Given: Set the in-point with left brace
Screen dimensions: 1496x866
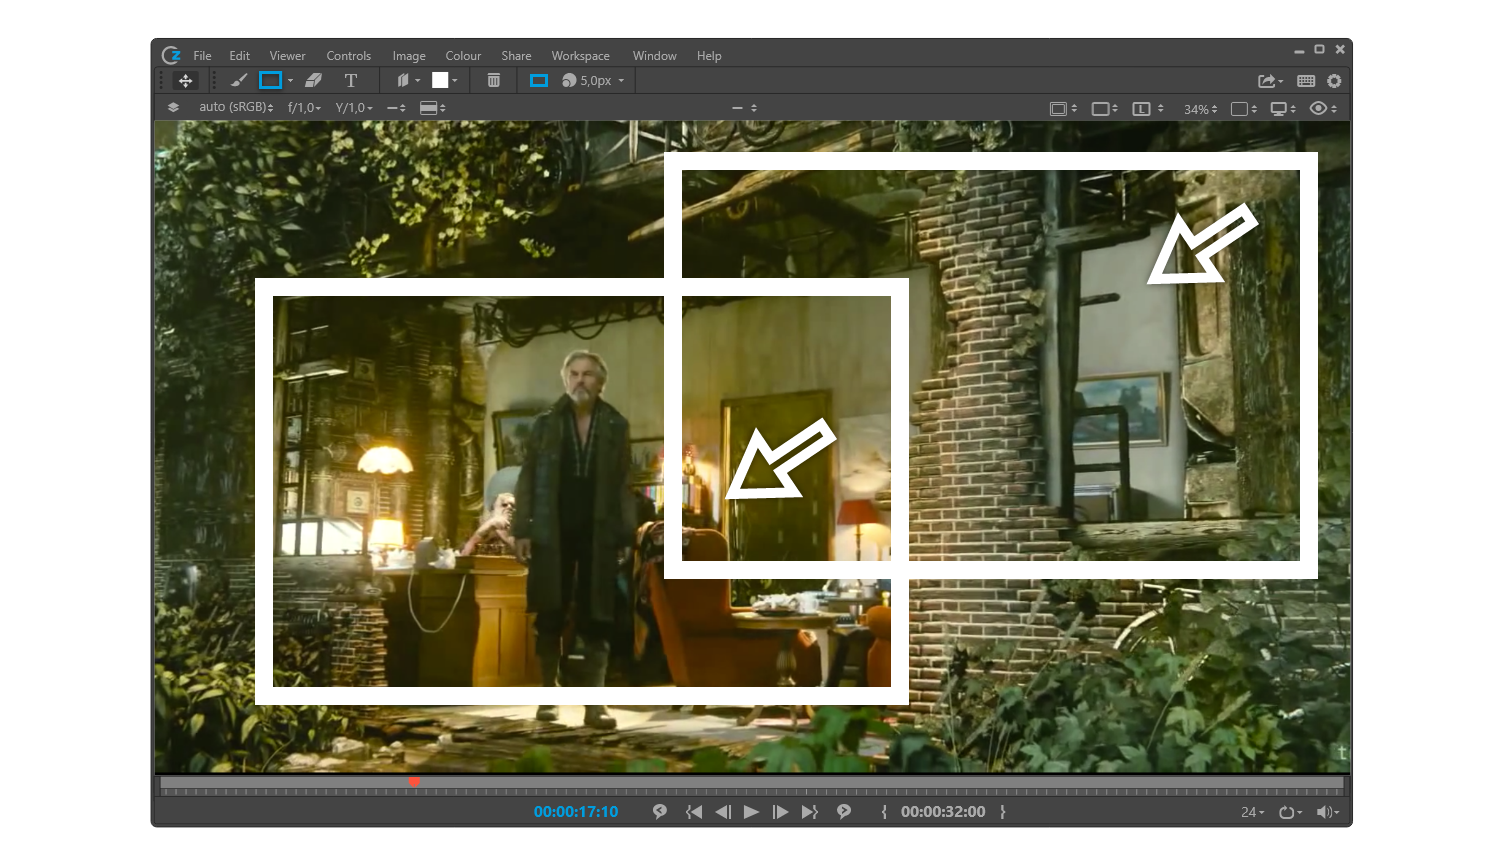Looking at the screenshot, I should click(x=884, y=812).
